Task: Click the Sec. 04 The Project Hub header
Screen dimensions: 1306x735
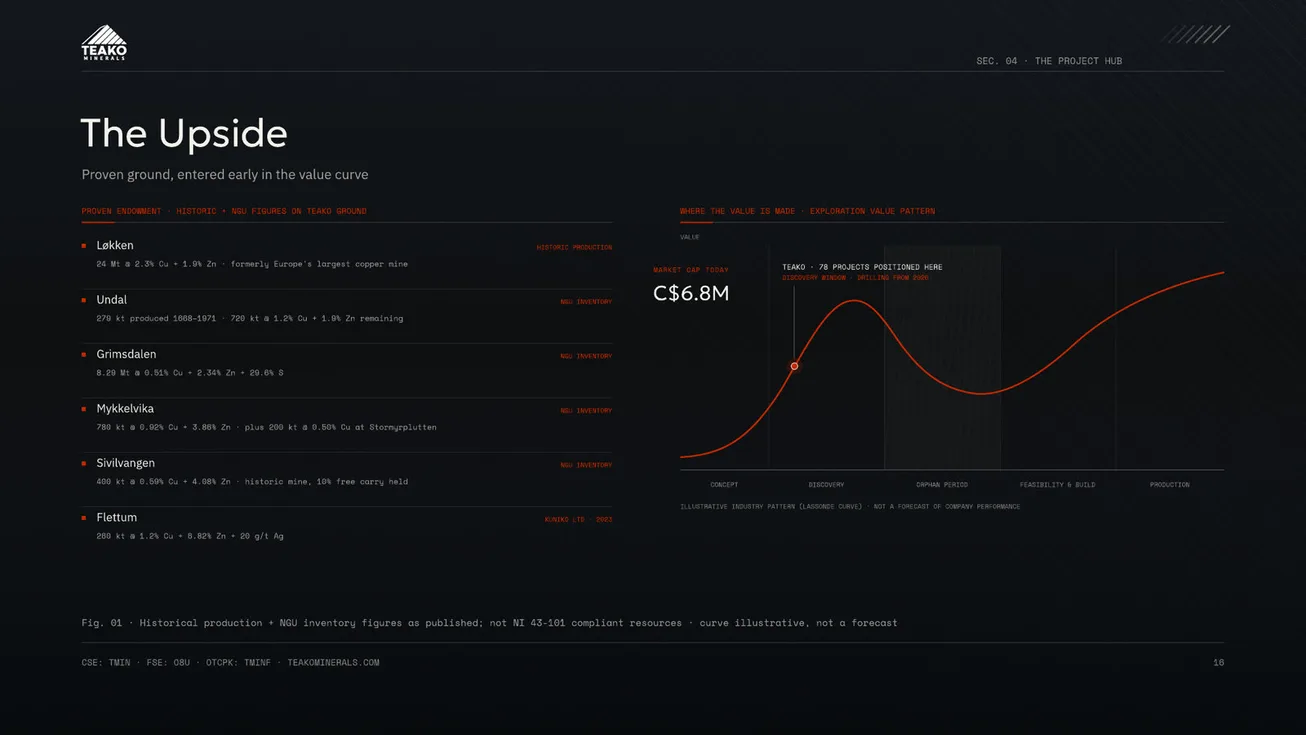Action: click(x=1049, y=61)
